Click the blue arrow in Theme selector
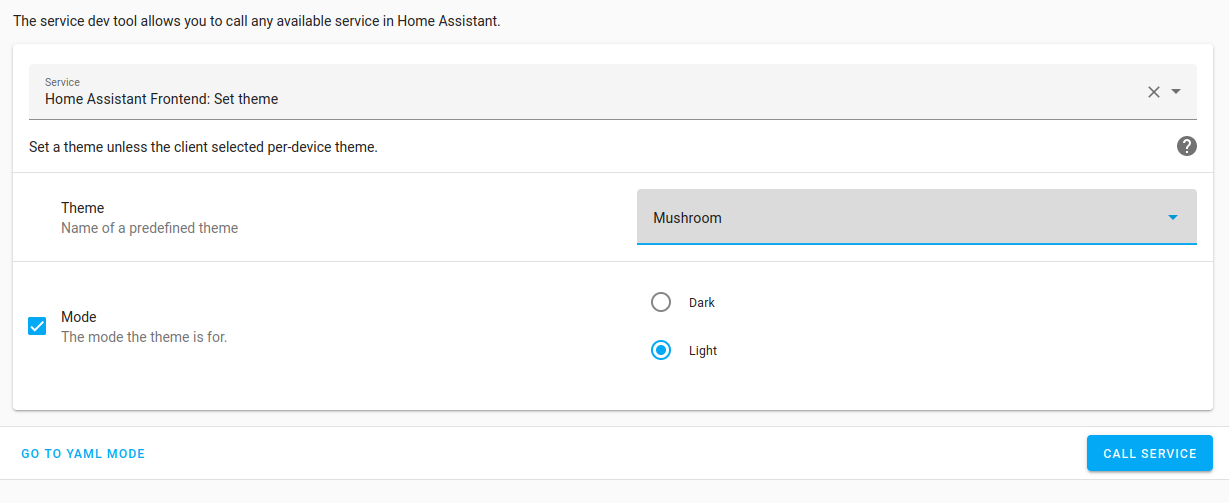The height and width of the screenshot is (503, 1229). click(1173, 218)
